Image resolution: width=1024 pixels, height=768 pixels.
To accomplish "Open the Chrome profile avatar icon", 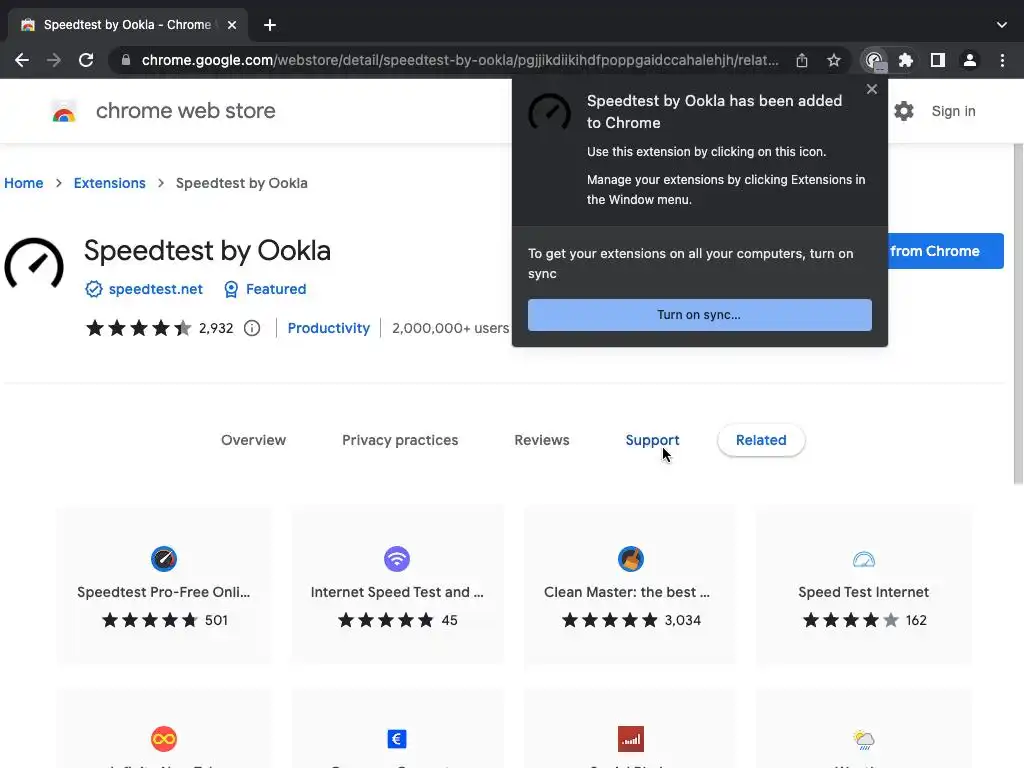I will 970,60.
